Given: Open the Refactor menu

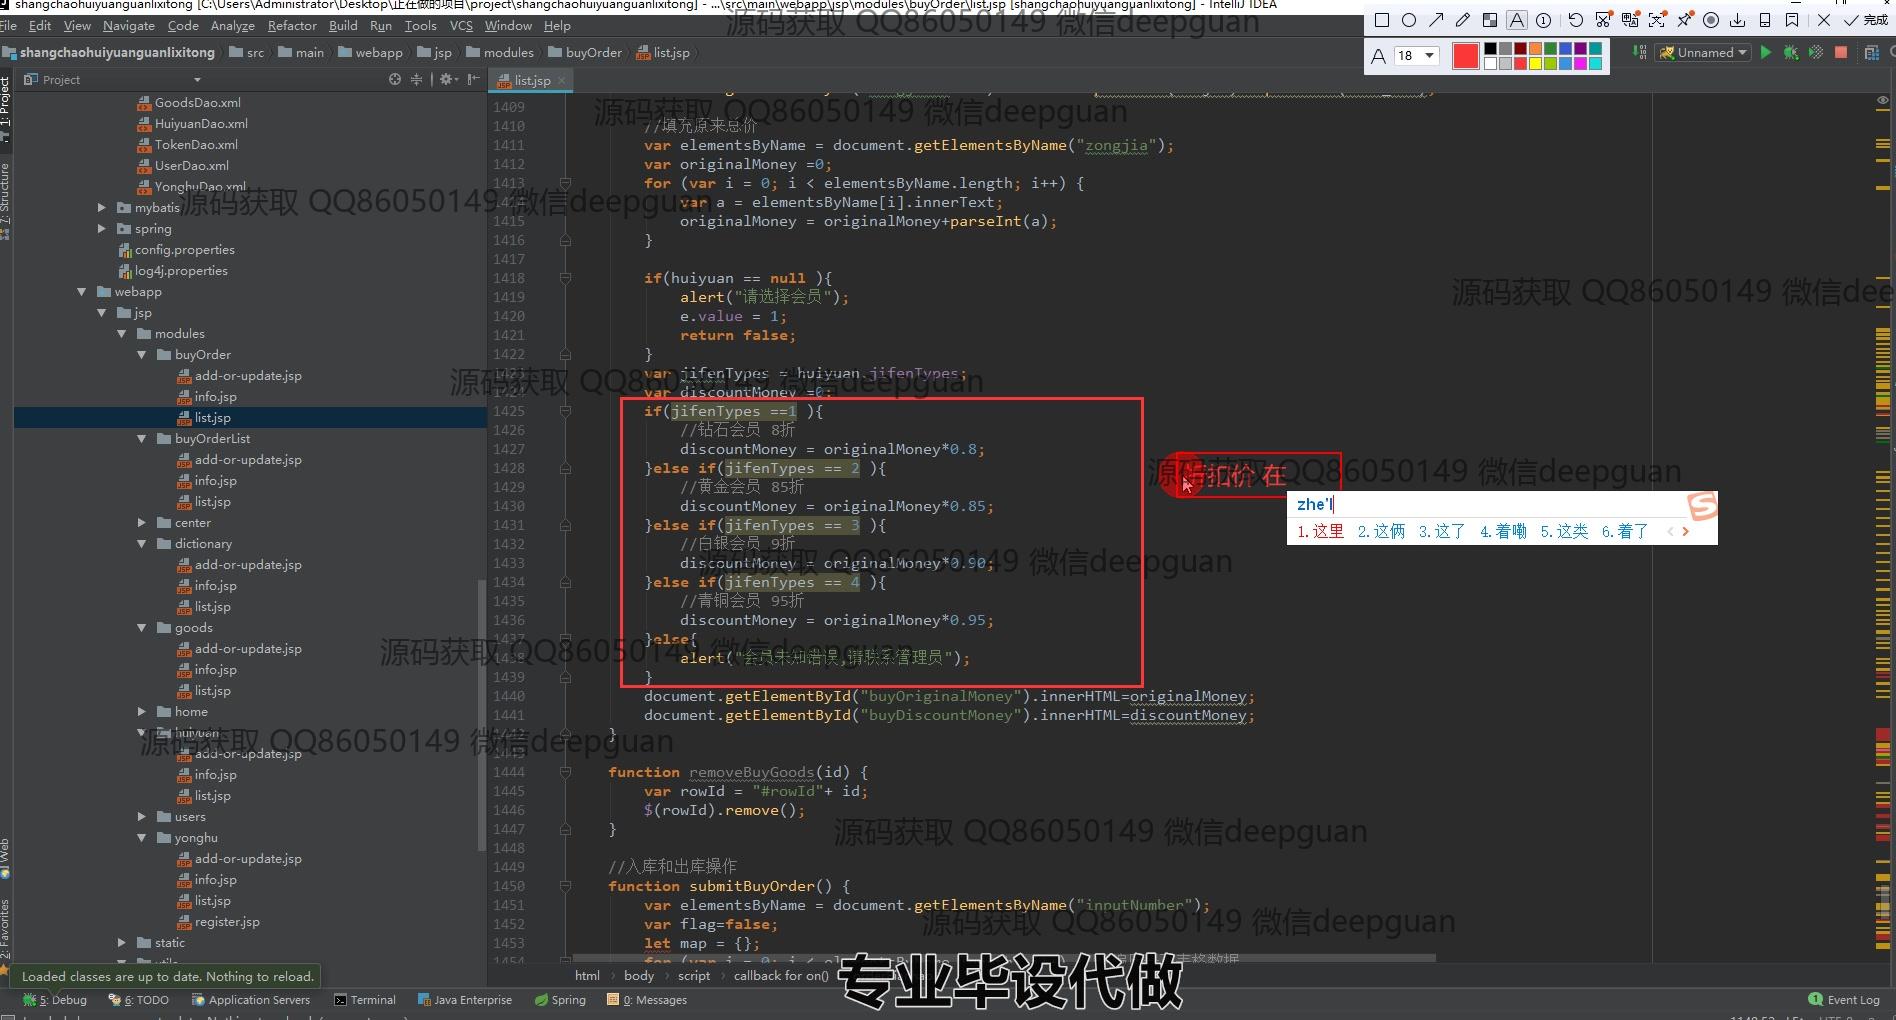Looking at the screenshot, I should (292, 26).
